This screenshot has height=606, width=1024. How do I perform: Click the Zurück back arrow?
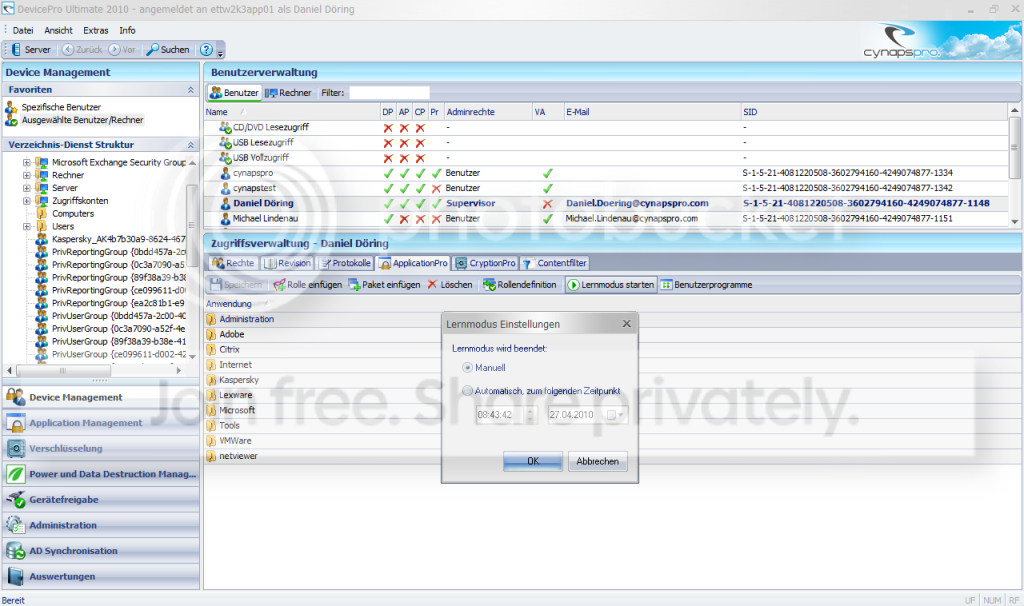tap(68, 50)
